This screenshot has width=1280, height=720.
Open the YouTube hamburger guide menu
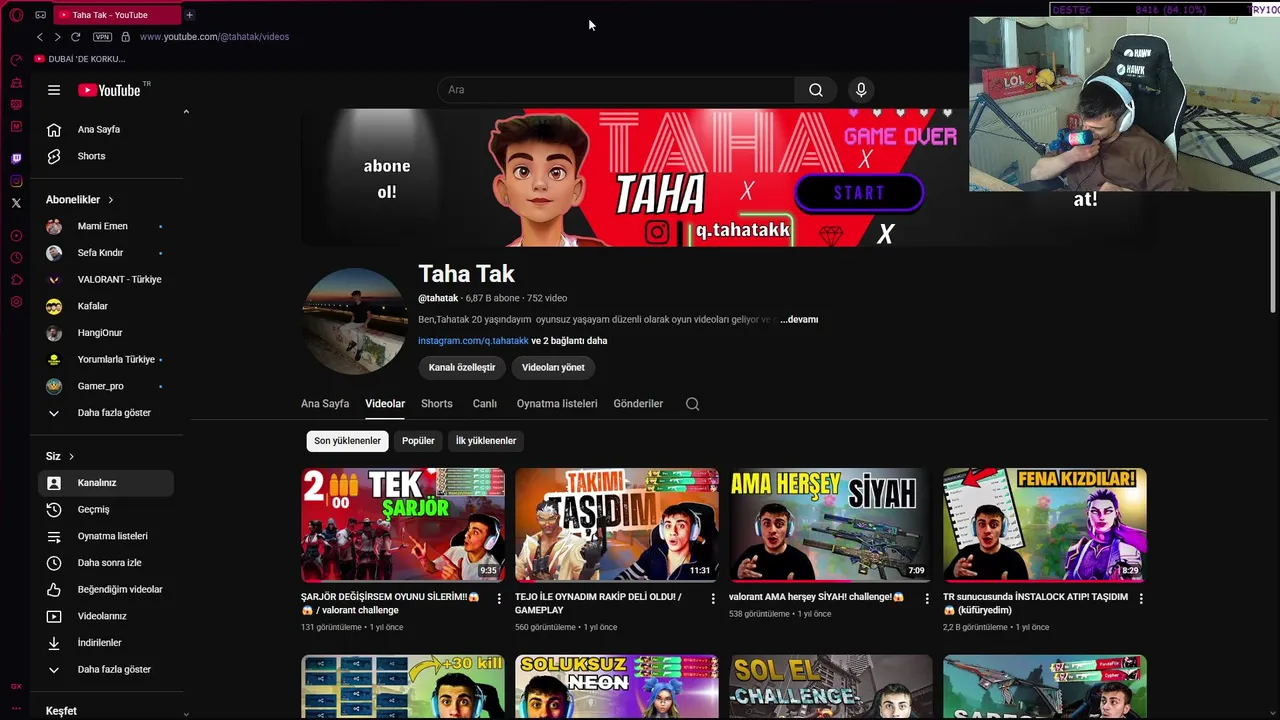54,90
